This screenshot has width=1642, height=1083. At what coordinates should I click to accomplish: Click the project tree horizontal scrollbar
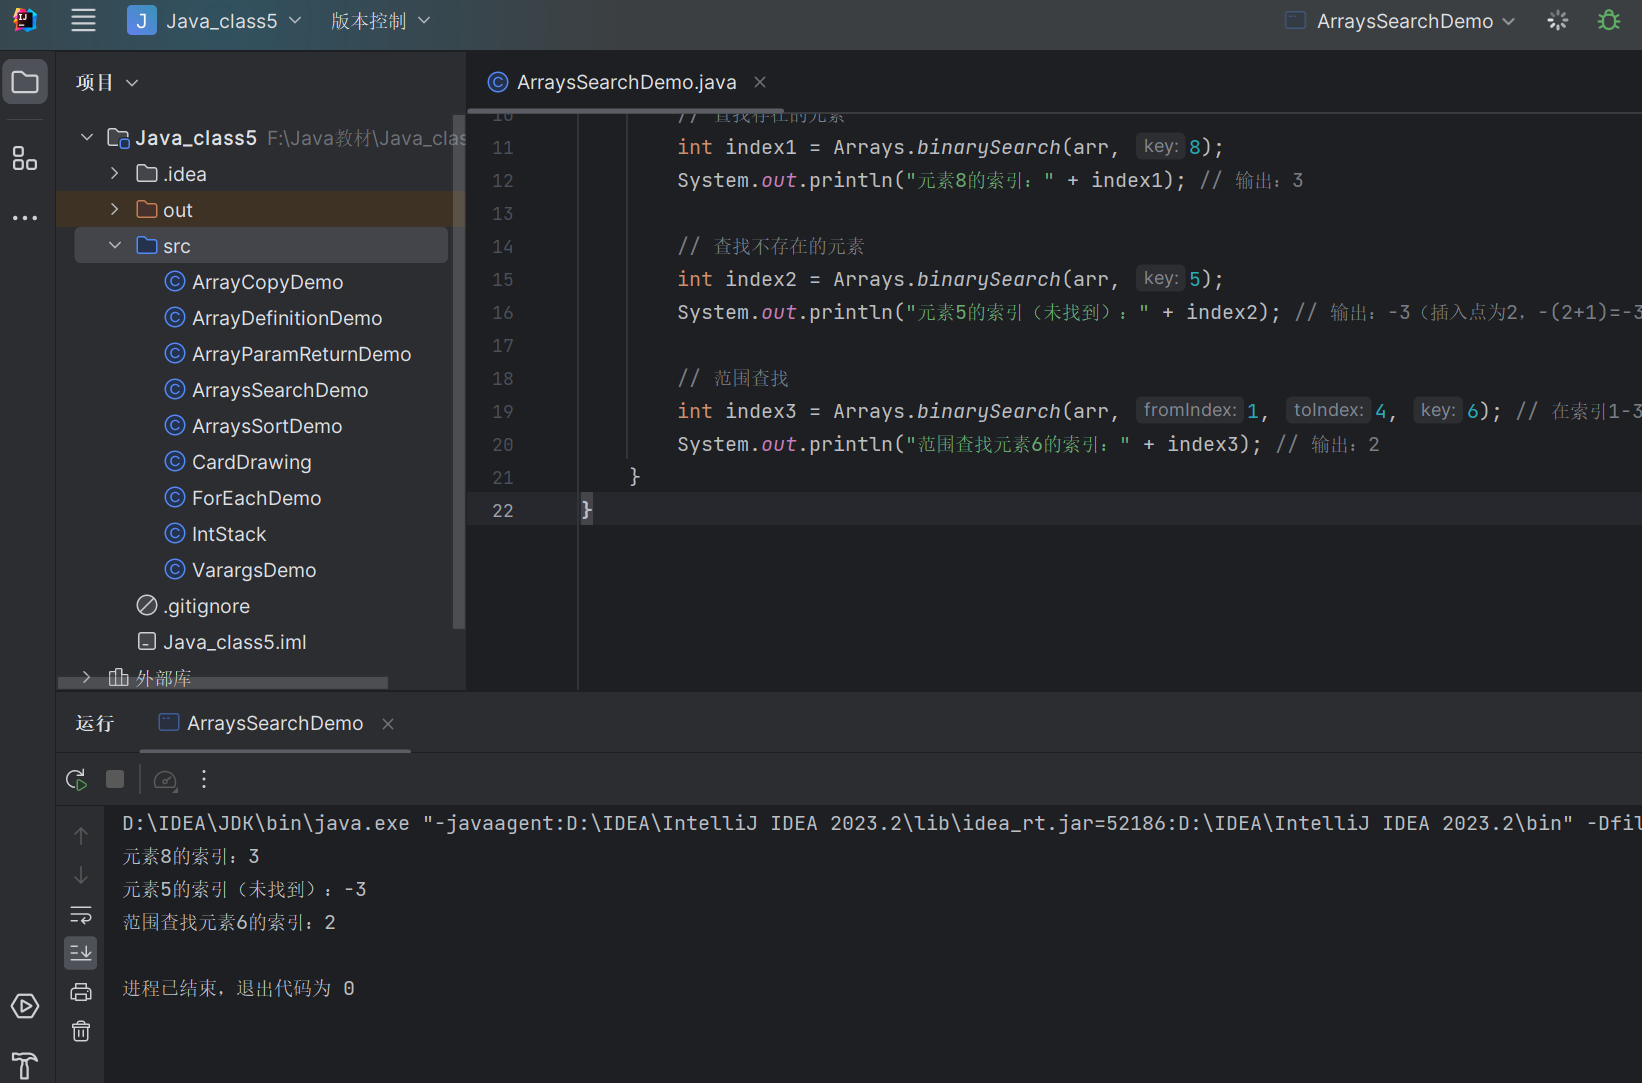coord(222,683)
